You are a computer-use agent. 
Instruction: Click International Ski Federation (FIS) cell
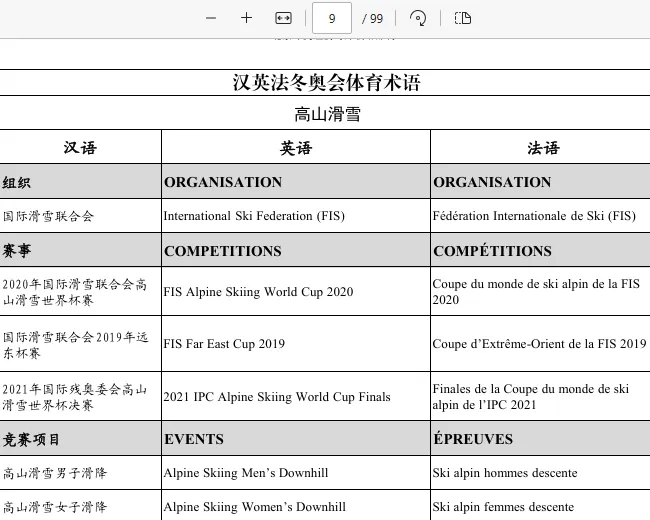[x=296, y=216]
